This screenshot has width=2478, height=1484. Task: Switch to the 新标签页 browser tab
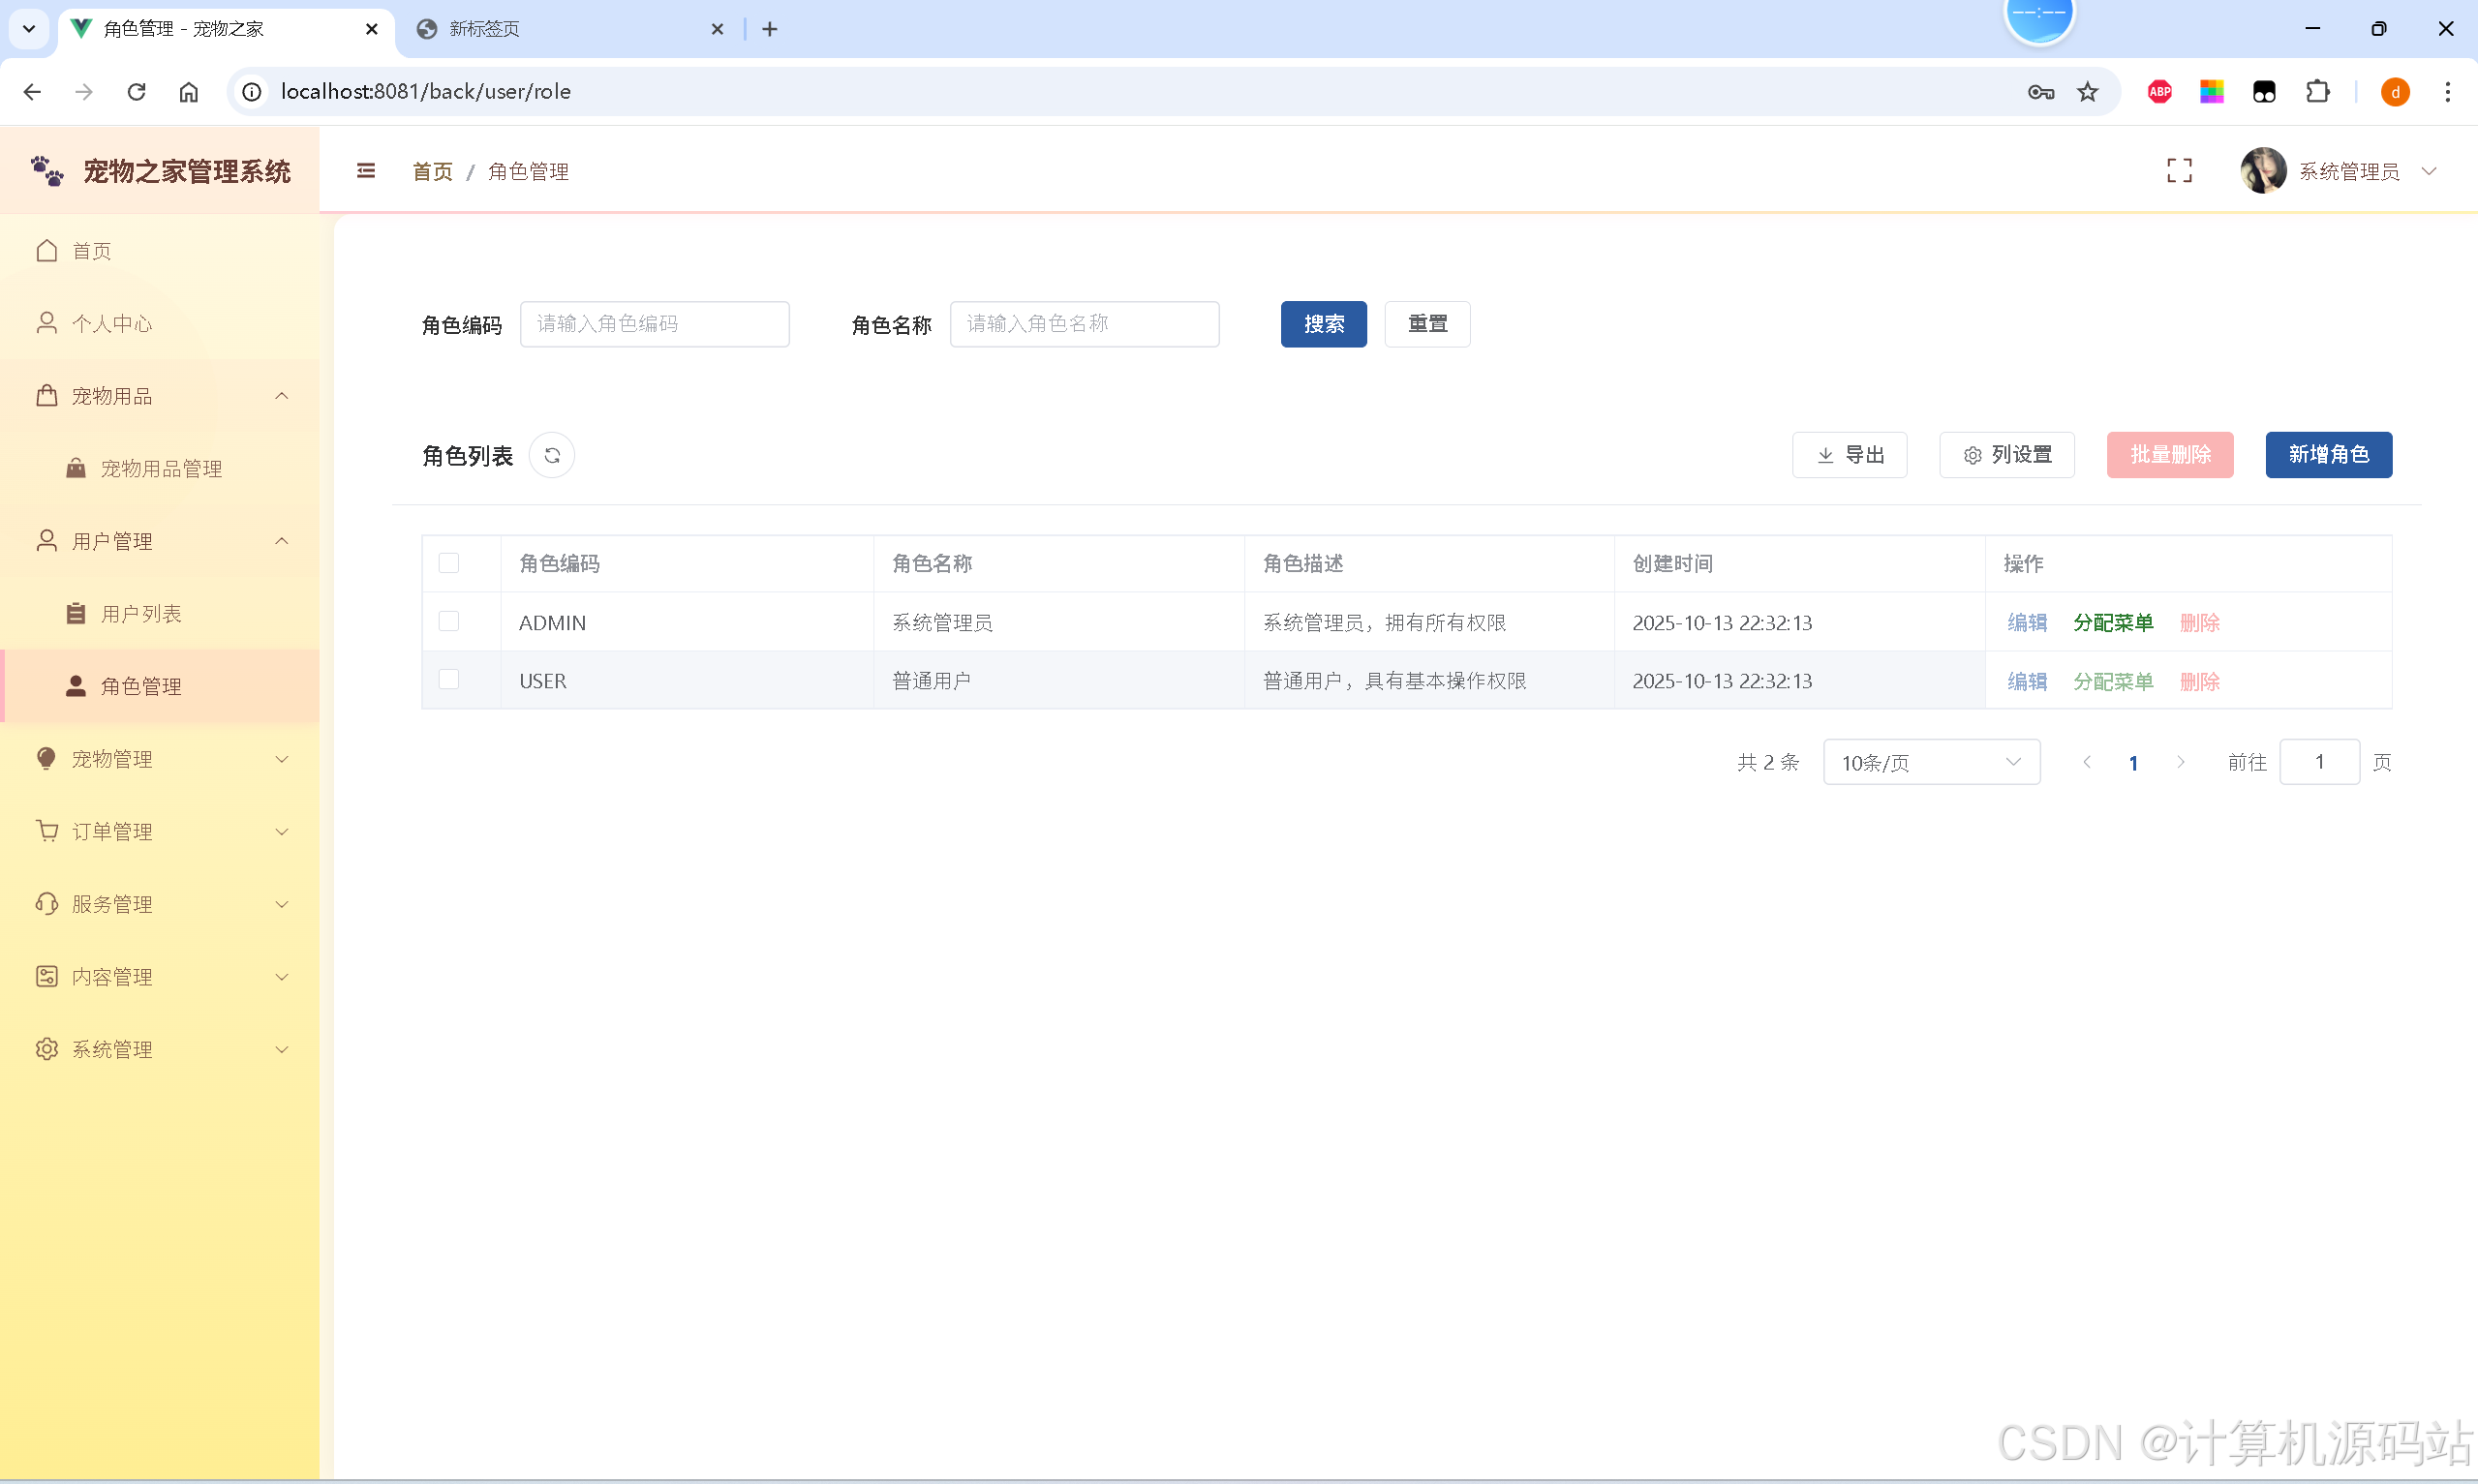click(x=570, y=29)
